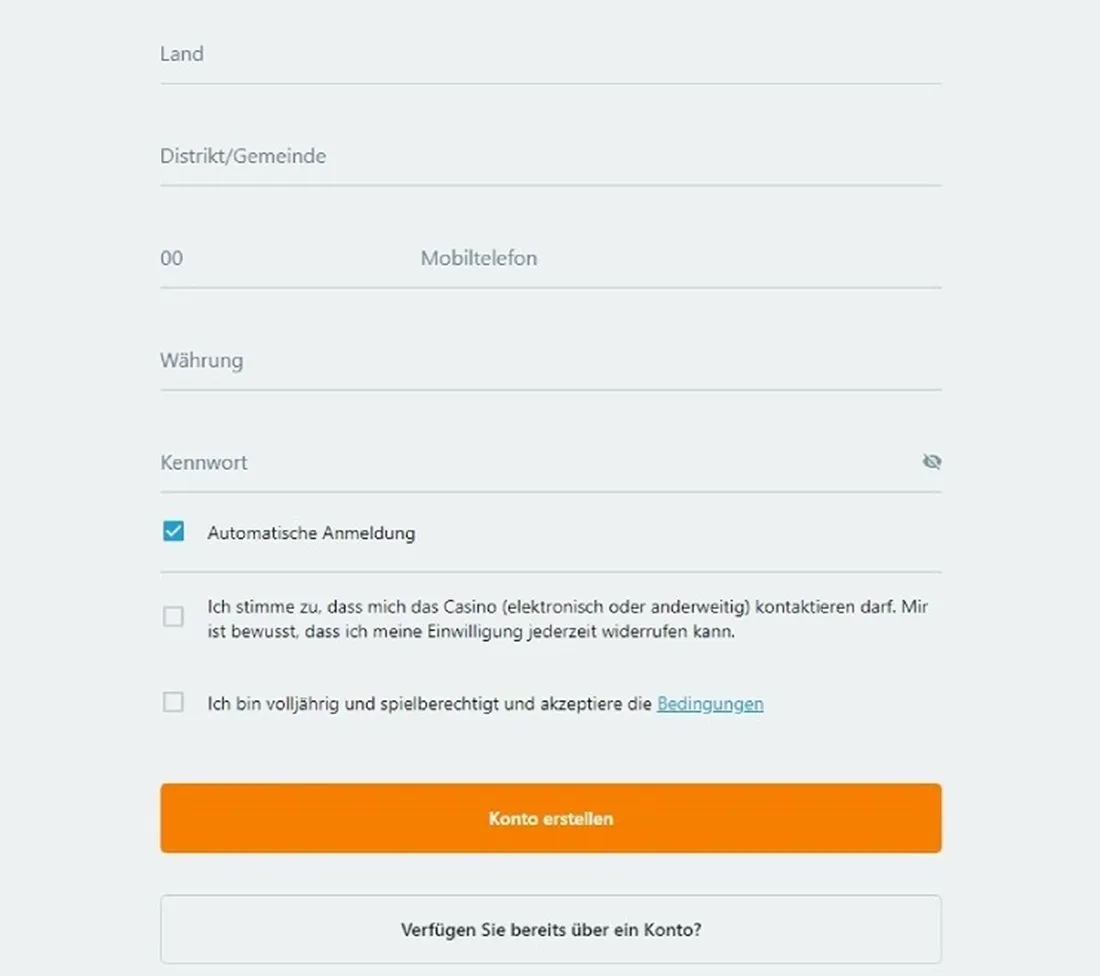
Task: Open the Land selection field
Action: 551,55
